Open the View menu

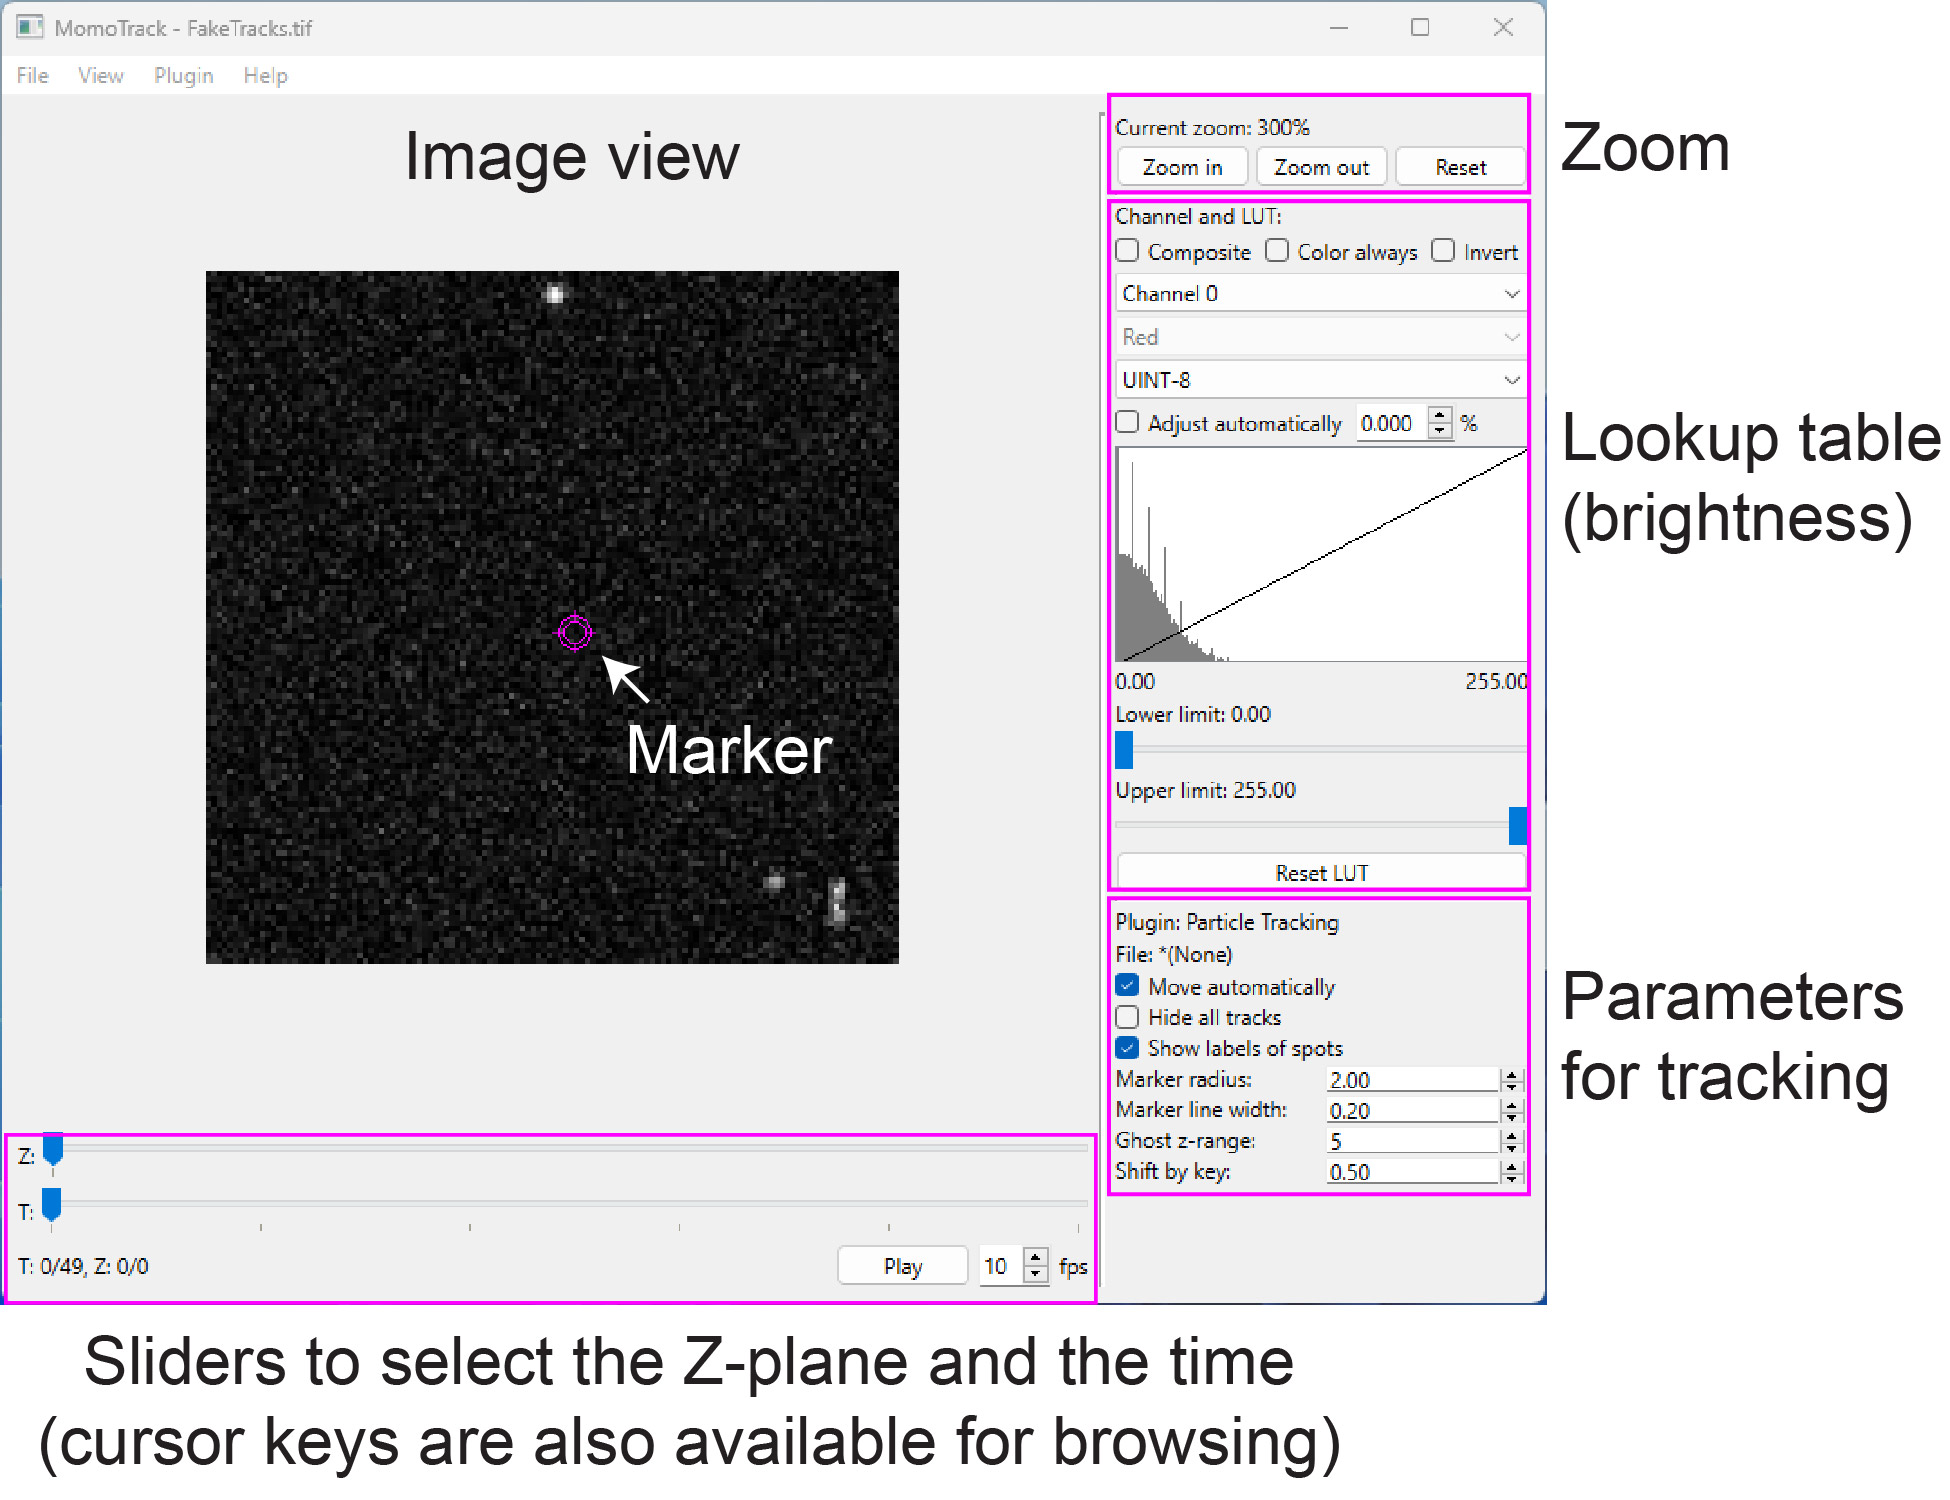[100, 76]
